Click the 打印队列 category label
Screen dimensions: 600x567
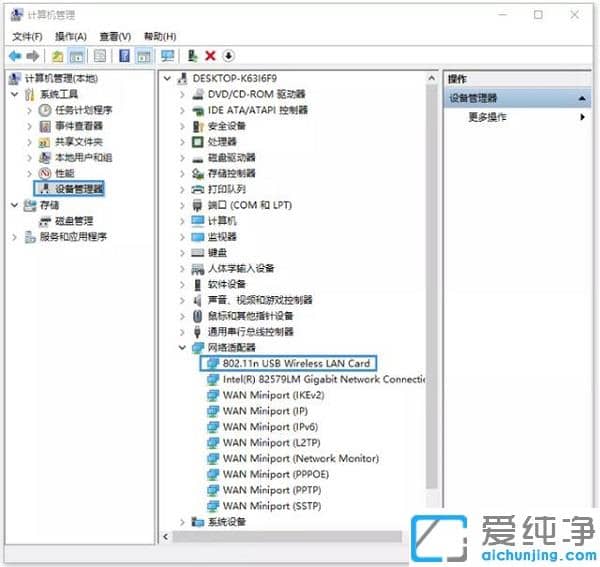tap(227, 189)
